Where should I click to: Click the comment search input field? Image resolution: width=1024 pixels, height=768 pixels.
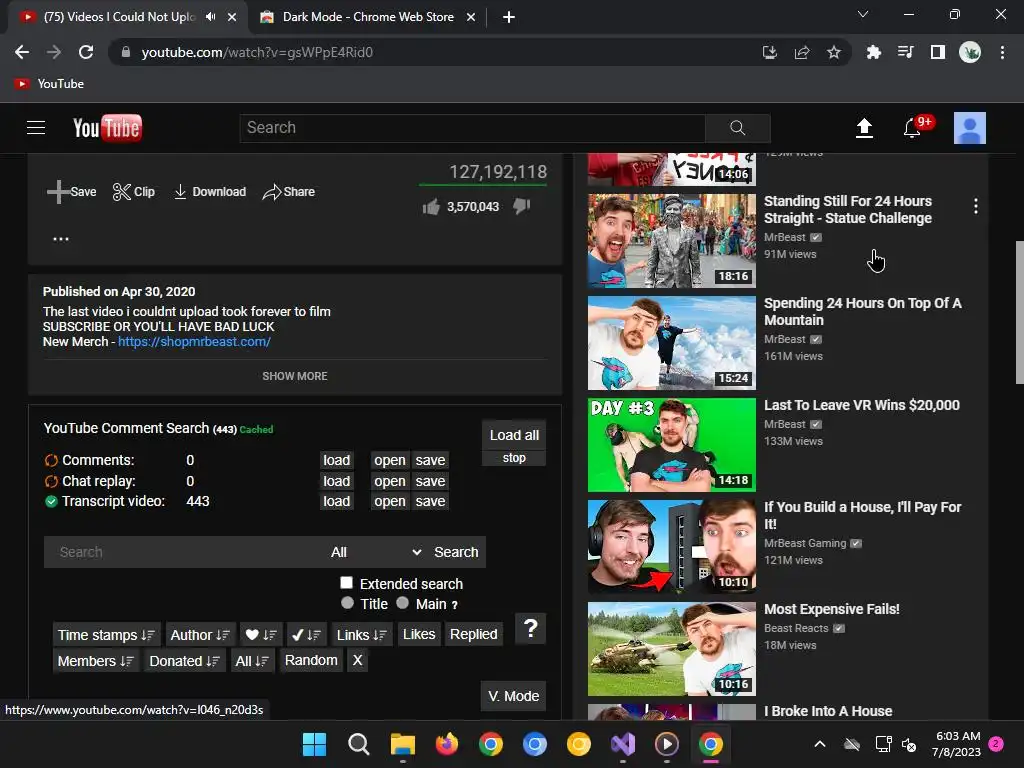(x=183, y=552)
